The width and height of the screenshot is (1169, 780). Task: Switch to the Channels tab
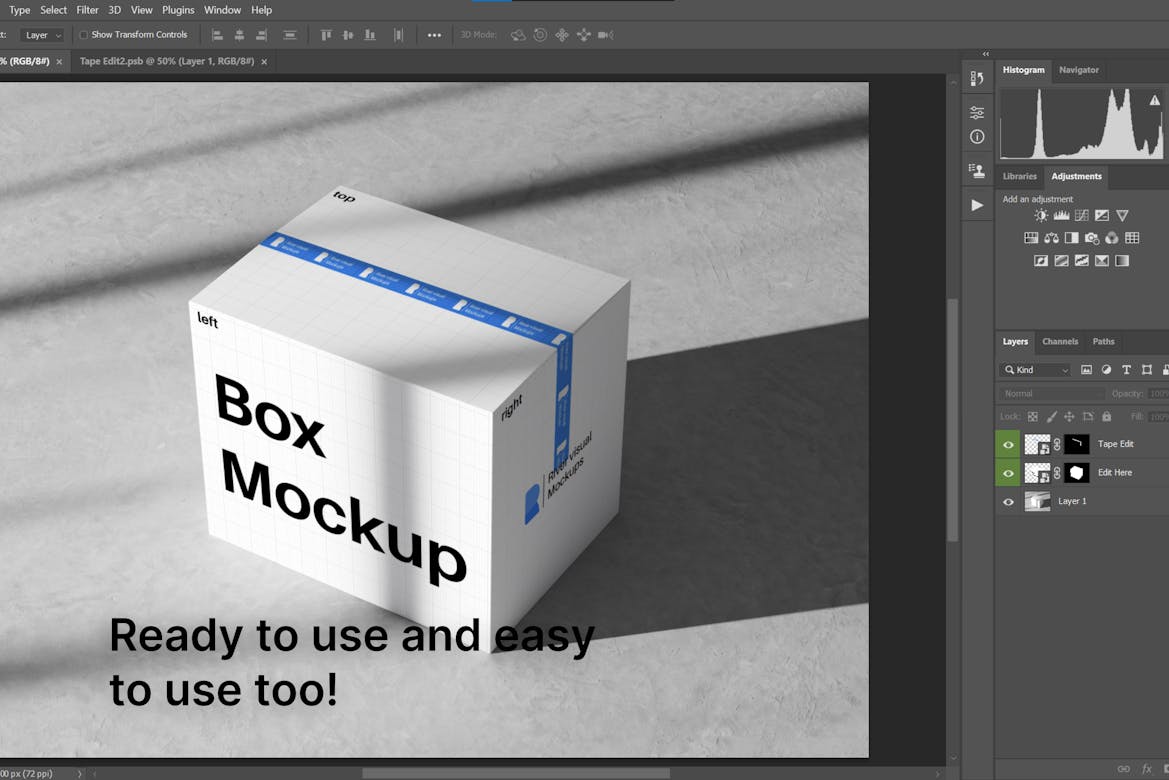[1060, 341]
